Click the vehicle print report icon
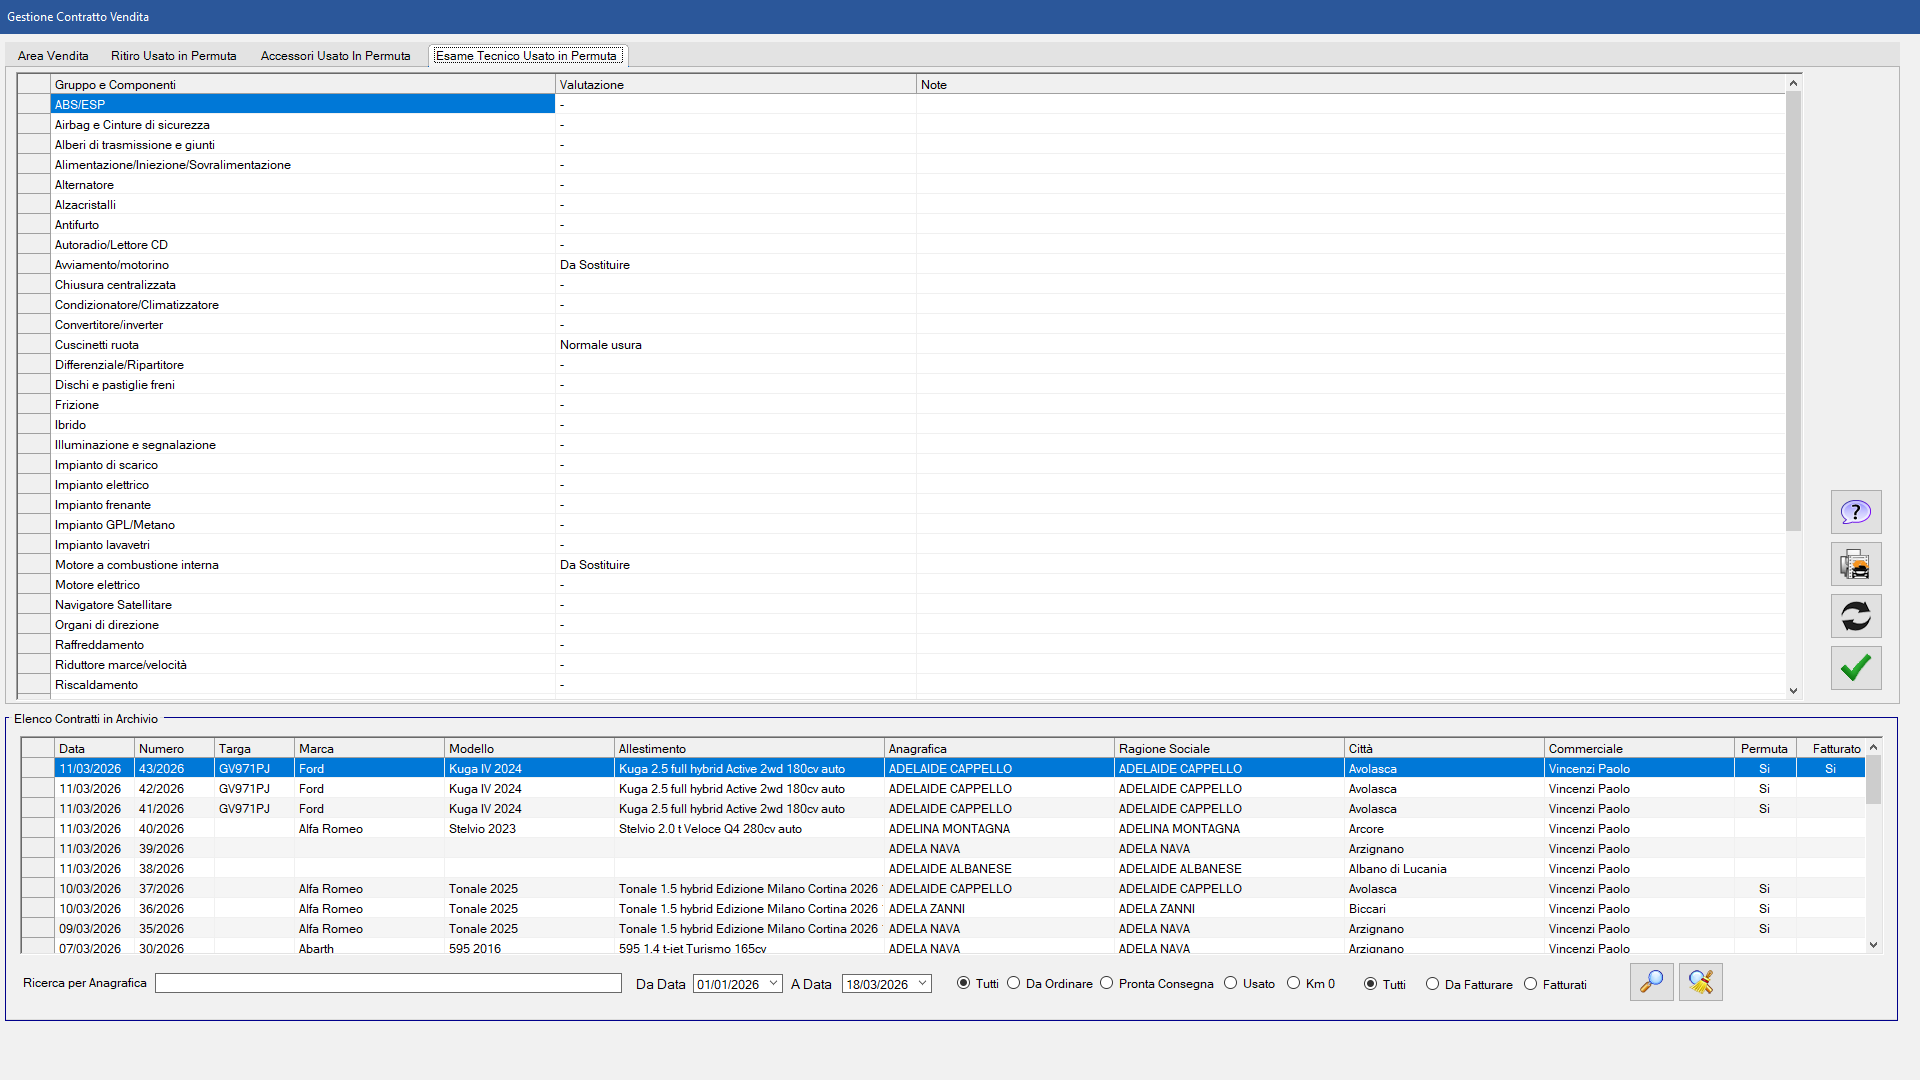This screenshot has height=1080, width=1920. pyautogui.click(x=1855, y=564)
